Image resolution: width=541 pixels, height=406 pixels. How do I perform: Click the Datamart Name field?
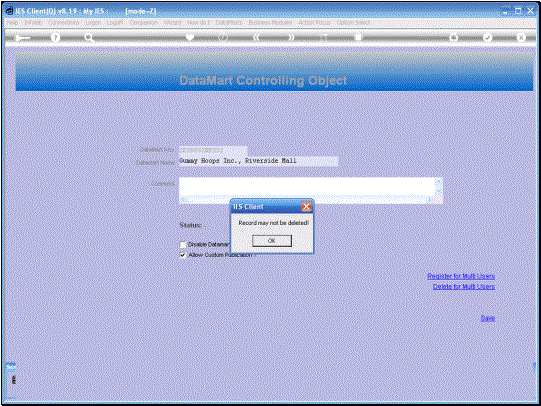coord(258,161)
